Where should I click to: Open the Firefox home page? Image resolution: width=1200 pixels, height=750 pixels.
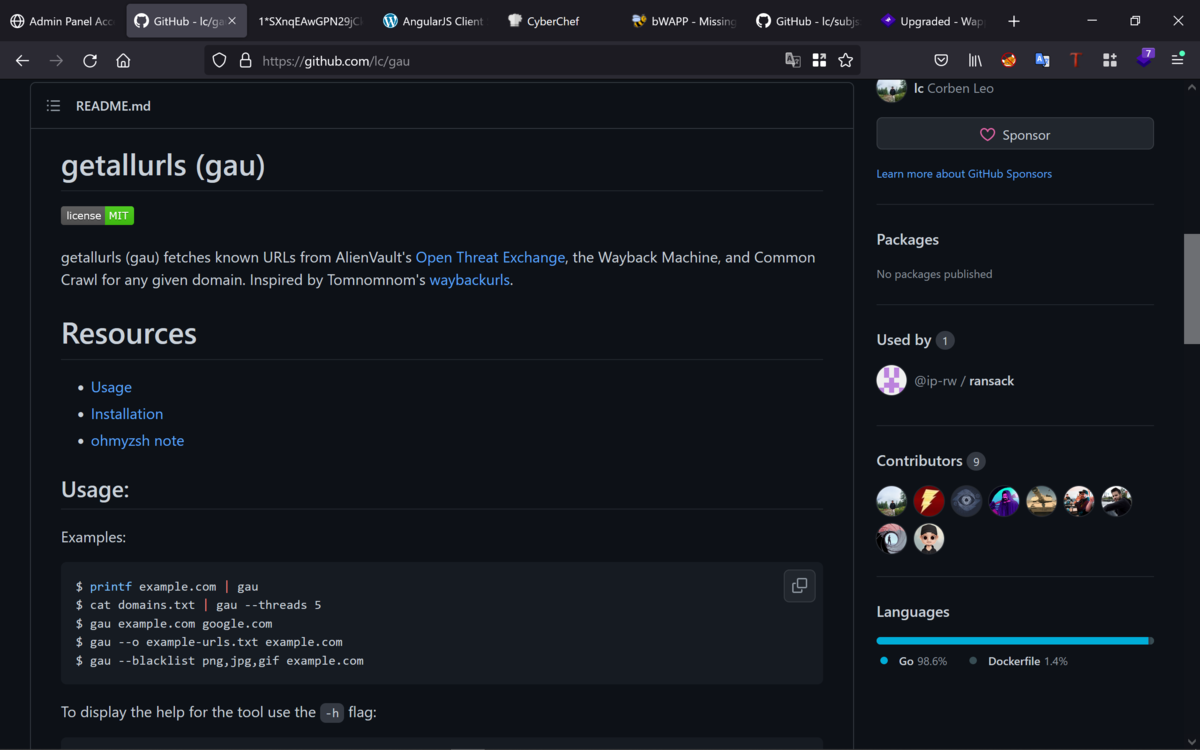click(x=123, y=60)
